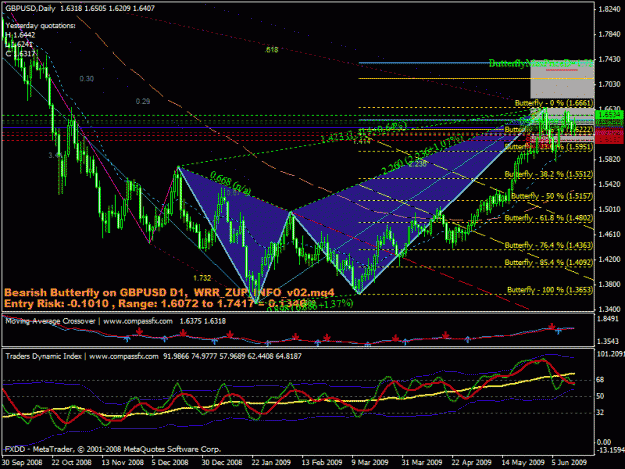625x469 pixels.
Task: Select the '1.732' yellow ratio label
Action: (202, 278)
